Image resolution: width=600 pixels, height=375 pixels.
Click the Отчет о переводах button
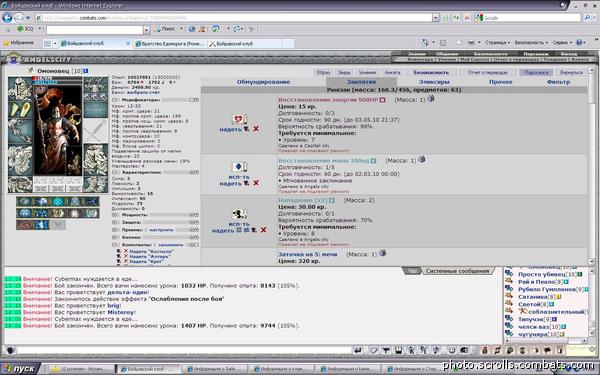pos(488,72)
